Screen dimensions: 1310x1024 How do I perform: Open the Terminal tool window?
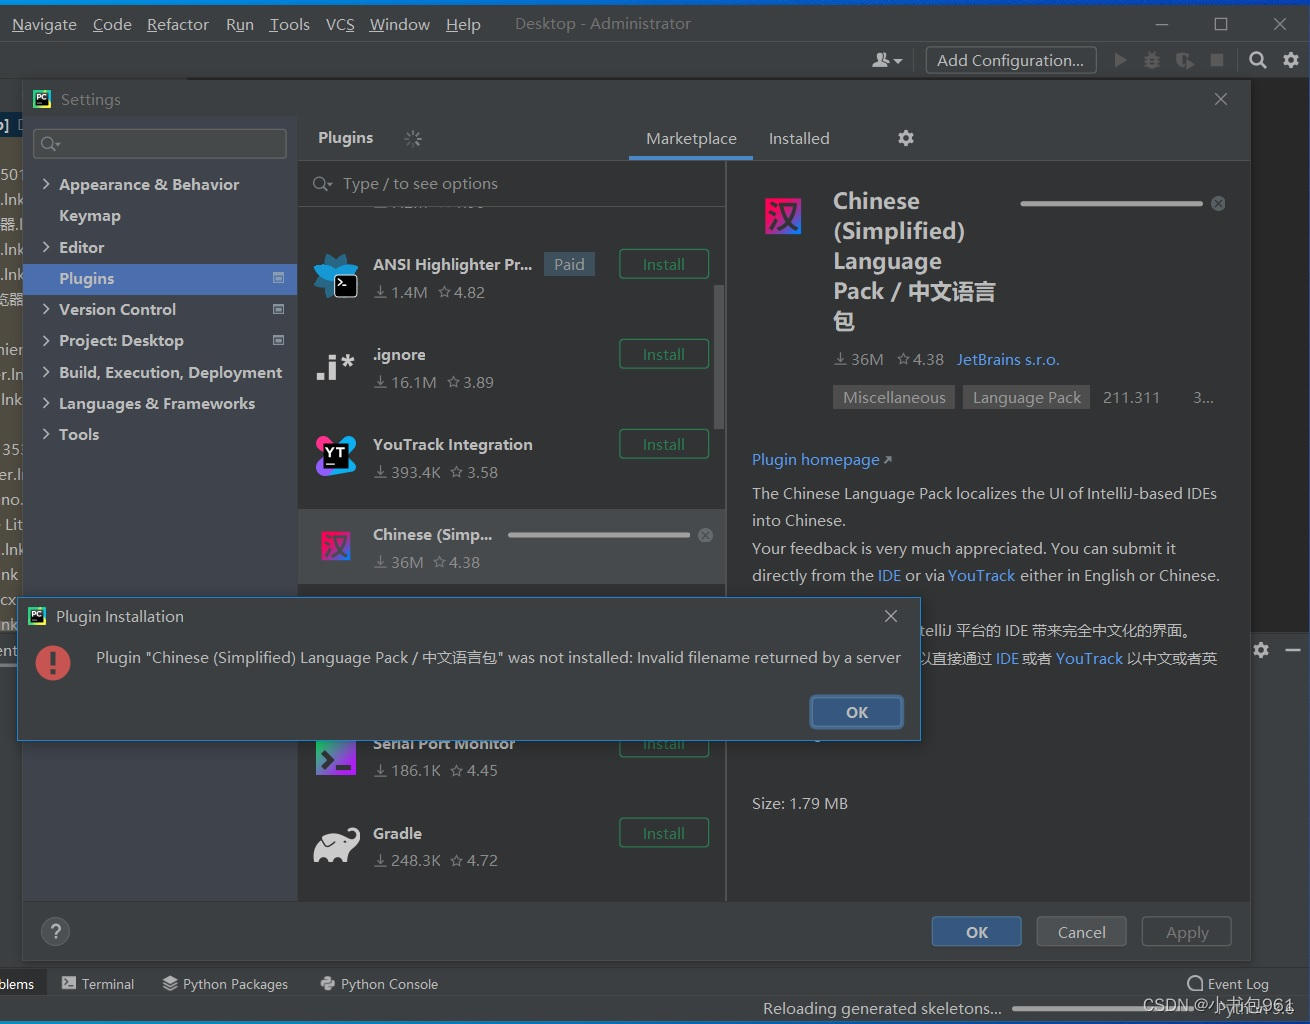pos(98,984)
